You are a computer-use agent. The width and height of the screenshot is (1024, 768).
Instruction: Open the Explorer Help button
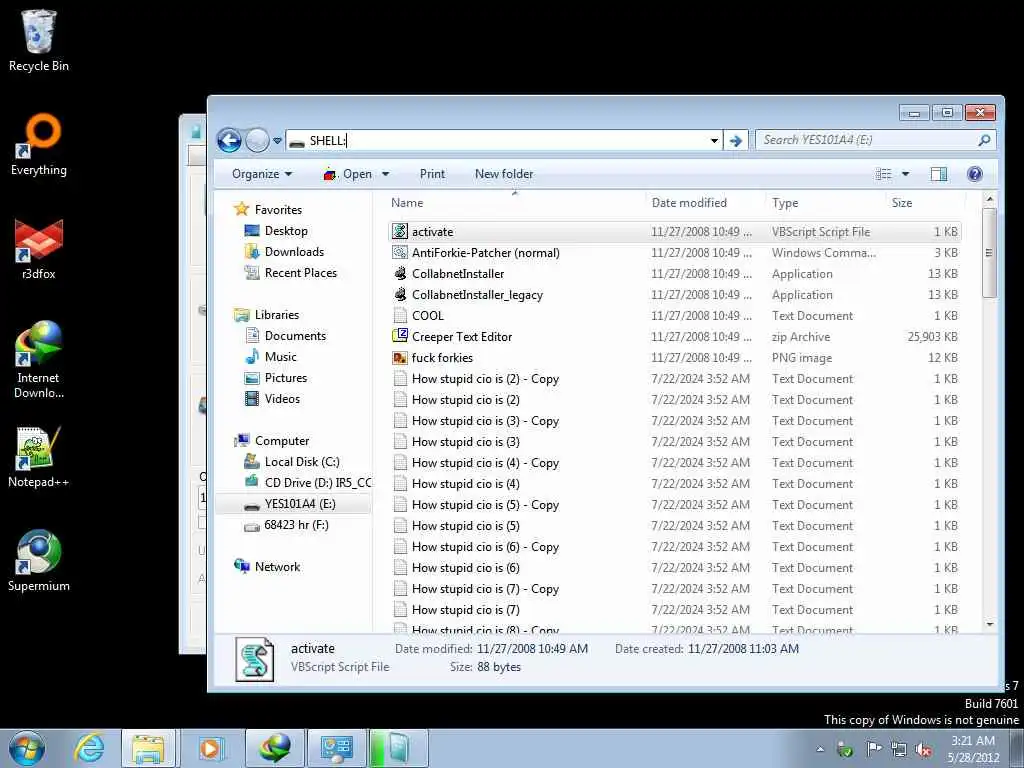tap(974, 174)
